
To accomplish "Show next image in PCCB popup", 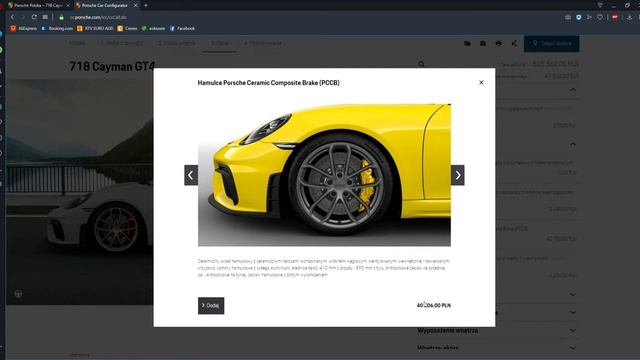I will (458, 175).
